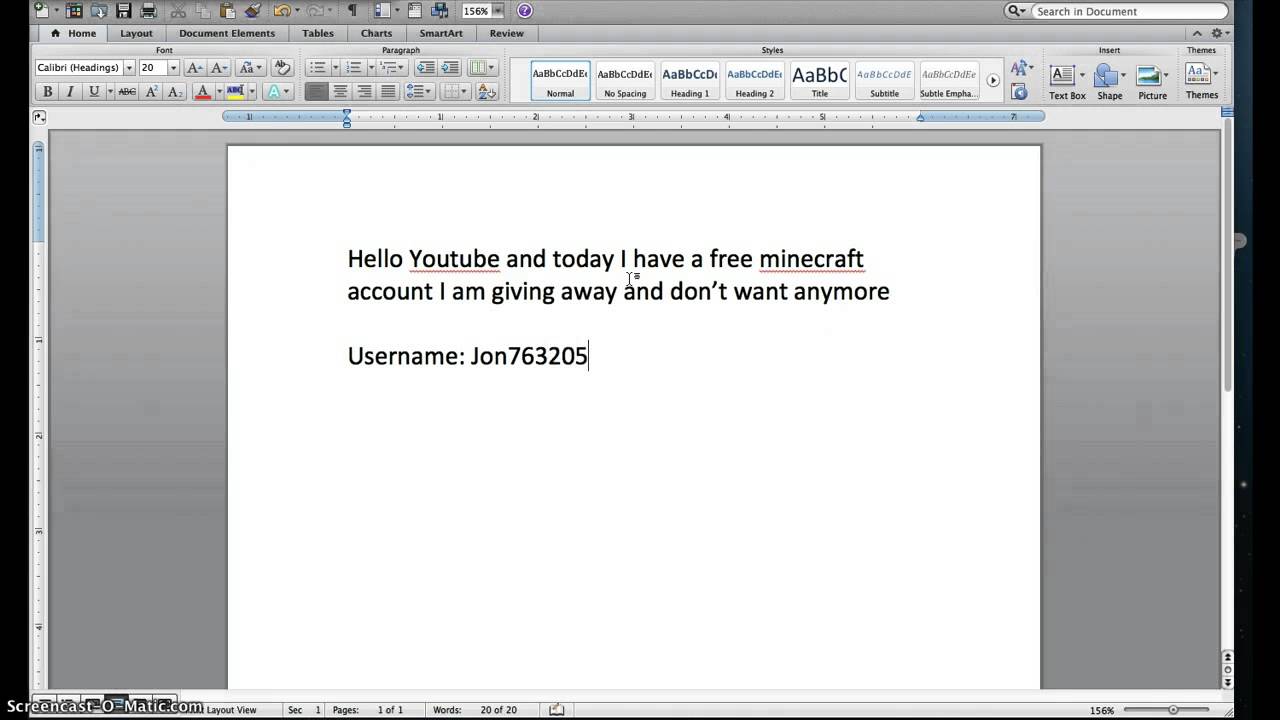Decrease paragraph indent
1280x720 pixels.
(x=425, y=68)
